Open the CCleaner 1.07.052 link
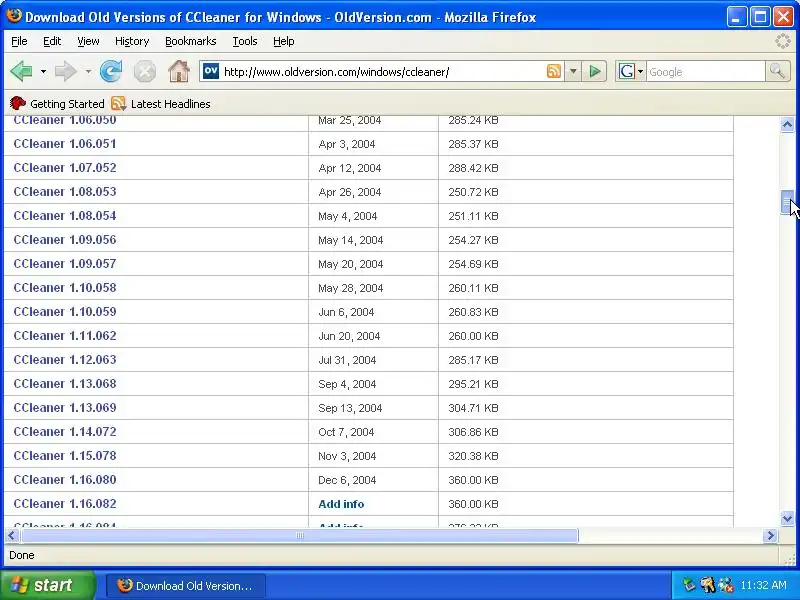 (65, 168)
